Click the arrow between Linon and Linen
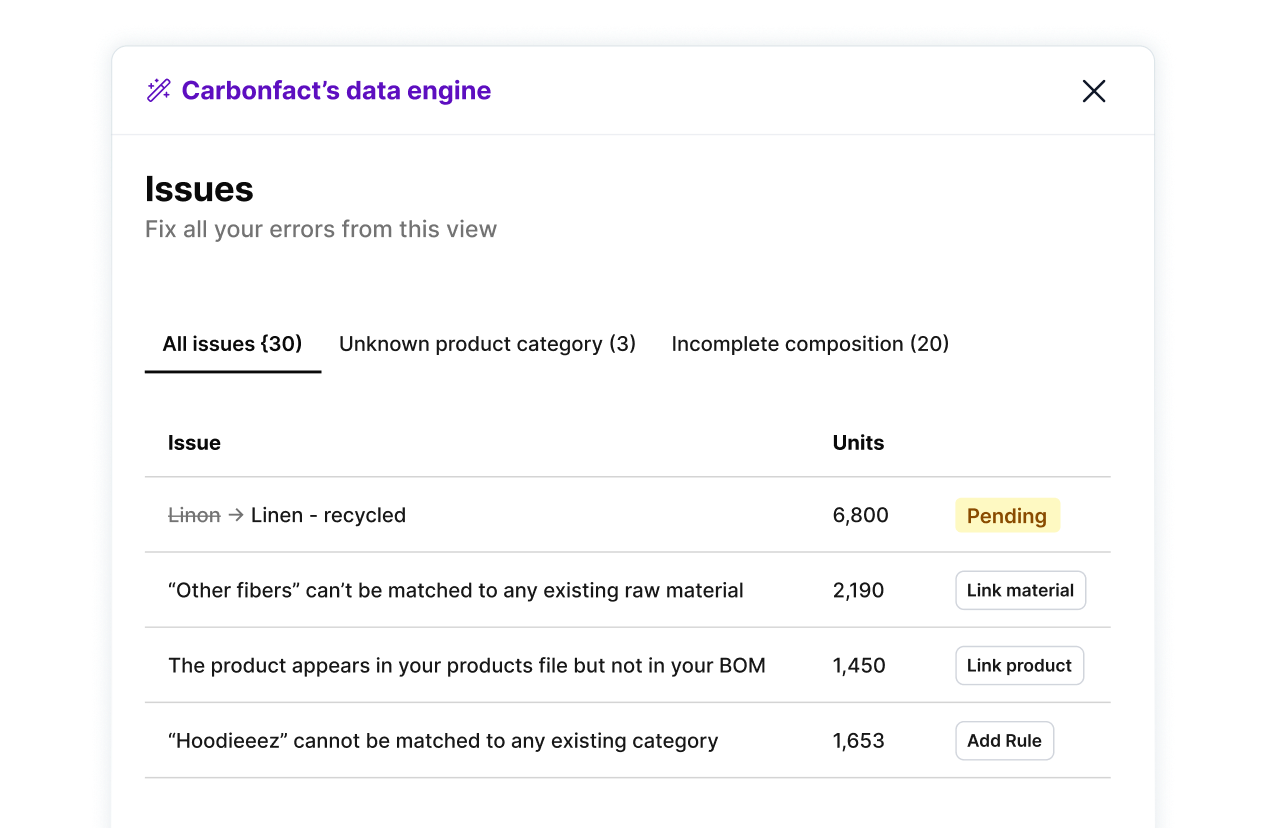This screenshot has height=828, width=1269. (236, 516)
